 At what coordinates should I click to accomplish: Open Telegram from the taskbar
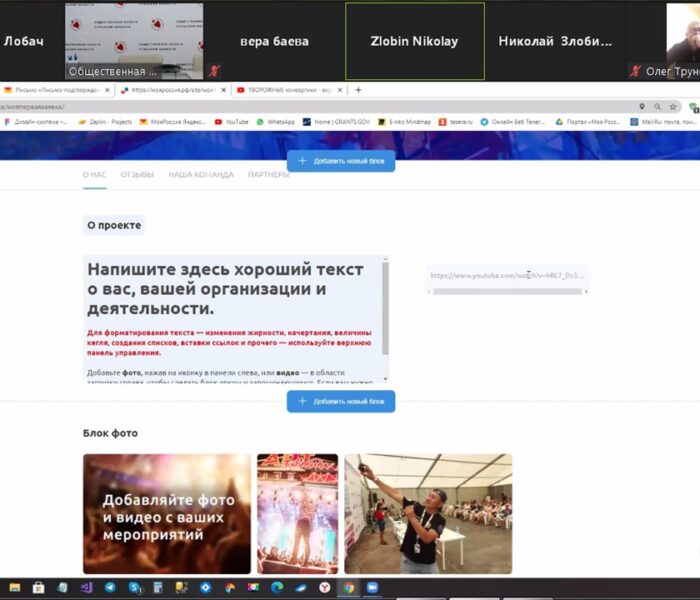(110, 588)
